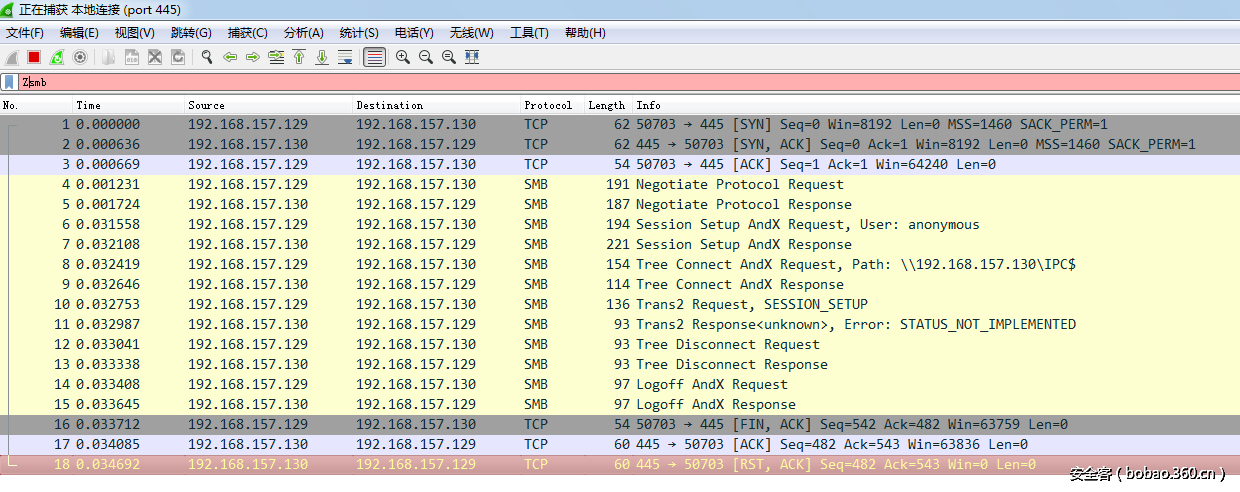Image resolution: width=1240 pixels, height=492 pixels.
Task: Open the 跳转(G) menu
Action: pyautogui.click(x=191, y=33)
